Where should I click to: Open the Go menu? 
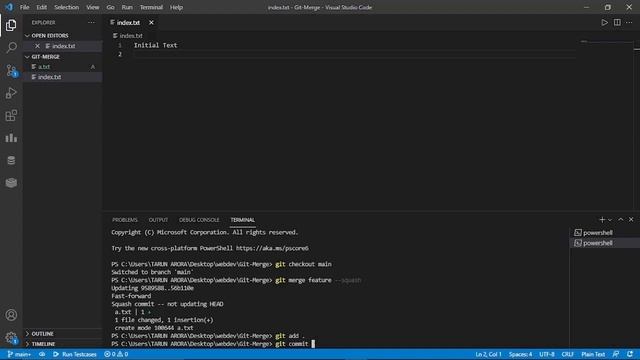[110, 7]
